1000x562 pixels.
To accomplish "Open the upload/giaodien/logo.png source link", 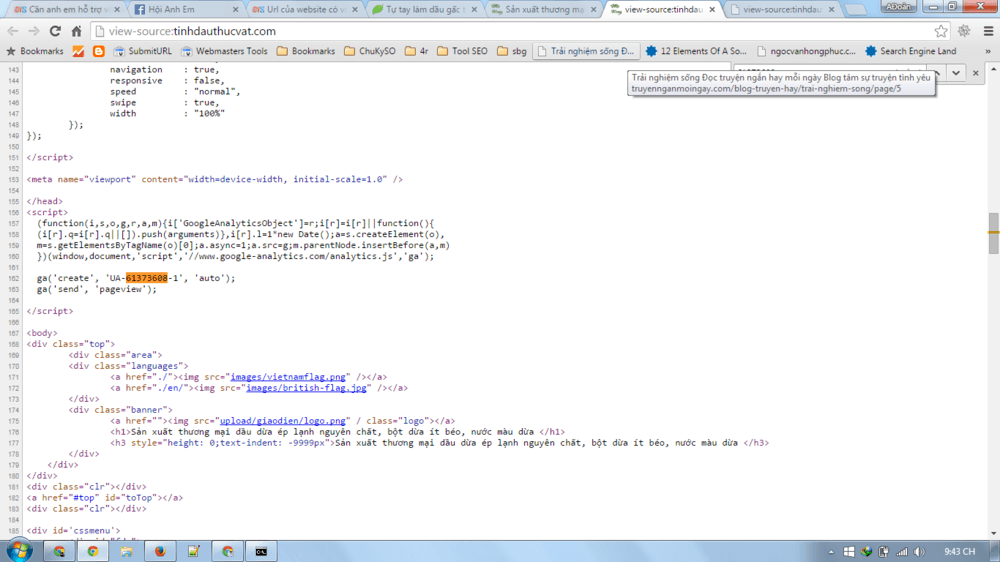I will [x=283, y=421].
